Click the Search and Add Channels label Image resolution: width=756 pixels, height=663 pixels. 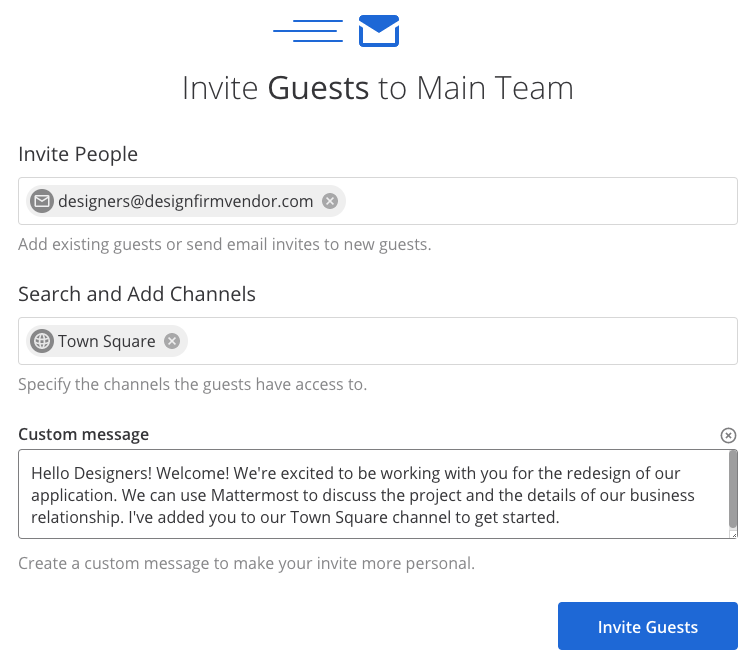[137, 294]
